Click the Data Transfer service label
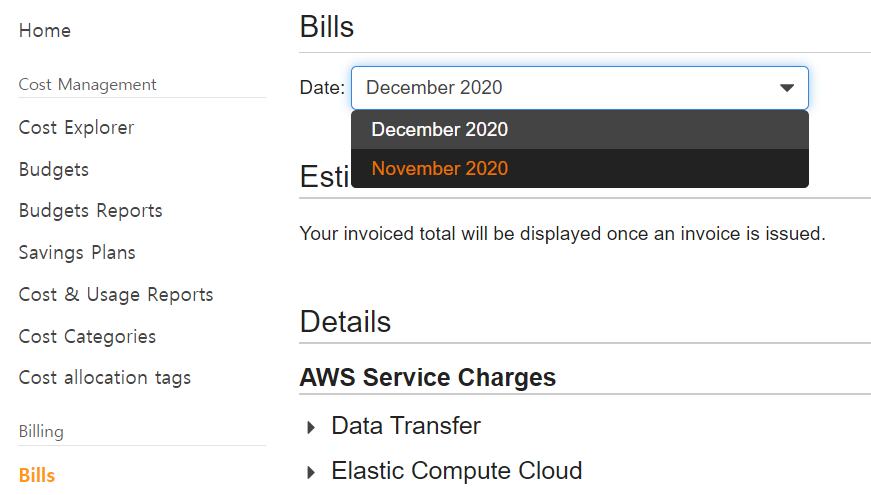Screen dimensions: 871x495 406,426
